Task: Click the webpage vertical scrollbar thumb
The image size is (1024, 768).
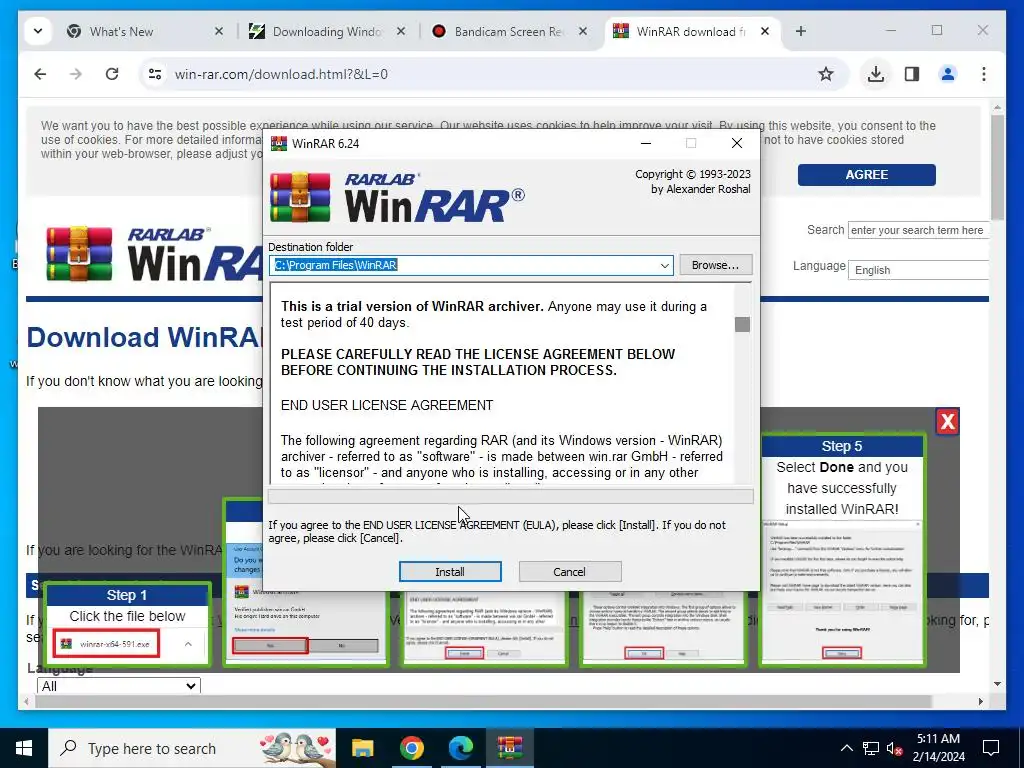Action: (997, 167)
